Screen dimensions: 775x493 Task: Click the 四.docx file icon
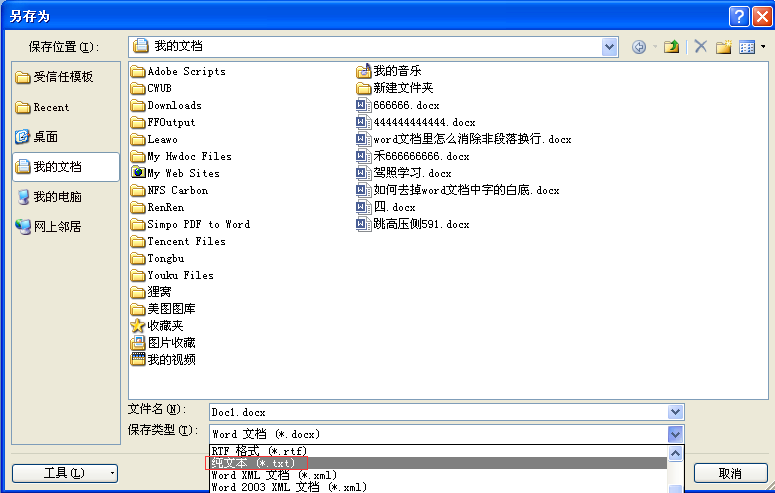(364, 207)
